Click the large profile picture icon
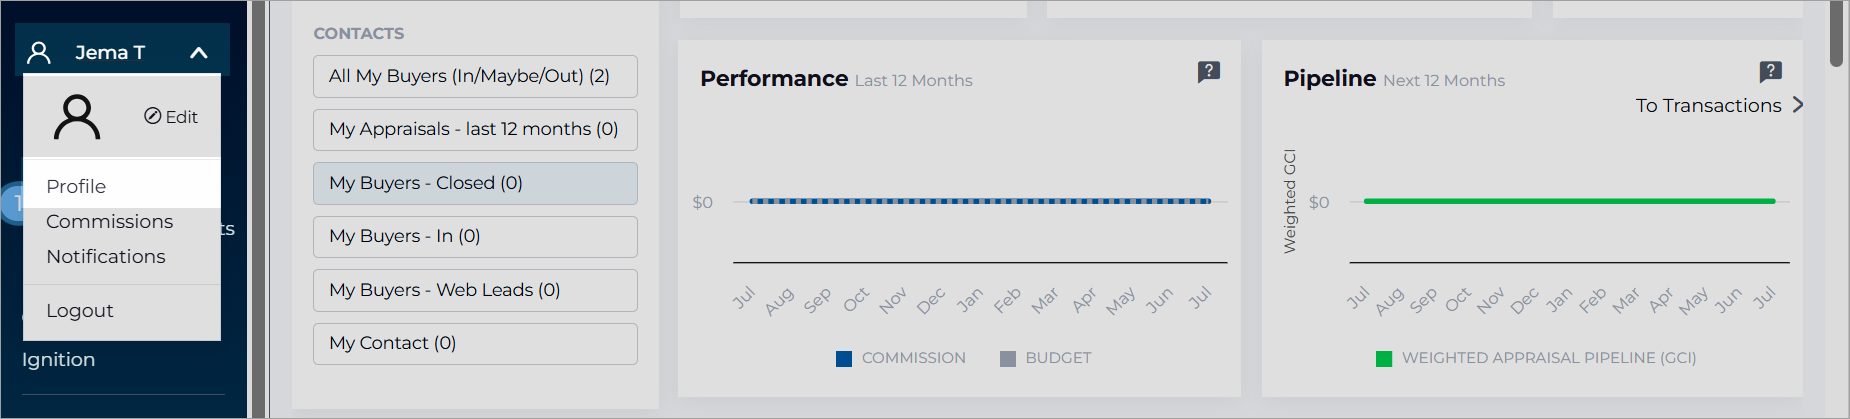Screen dimensions: 1850x419 [x=77, y=117]
